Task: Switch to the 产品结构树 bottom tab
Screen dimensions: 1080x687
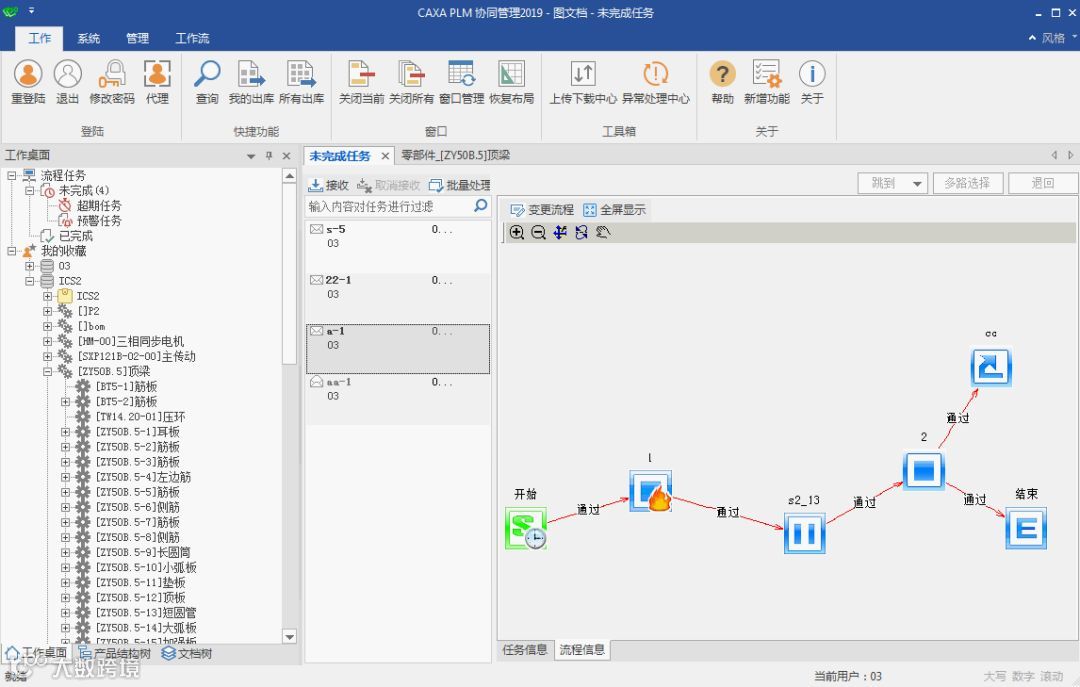Action: (116, 653)
